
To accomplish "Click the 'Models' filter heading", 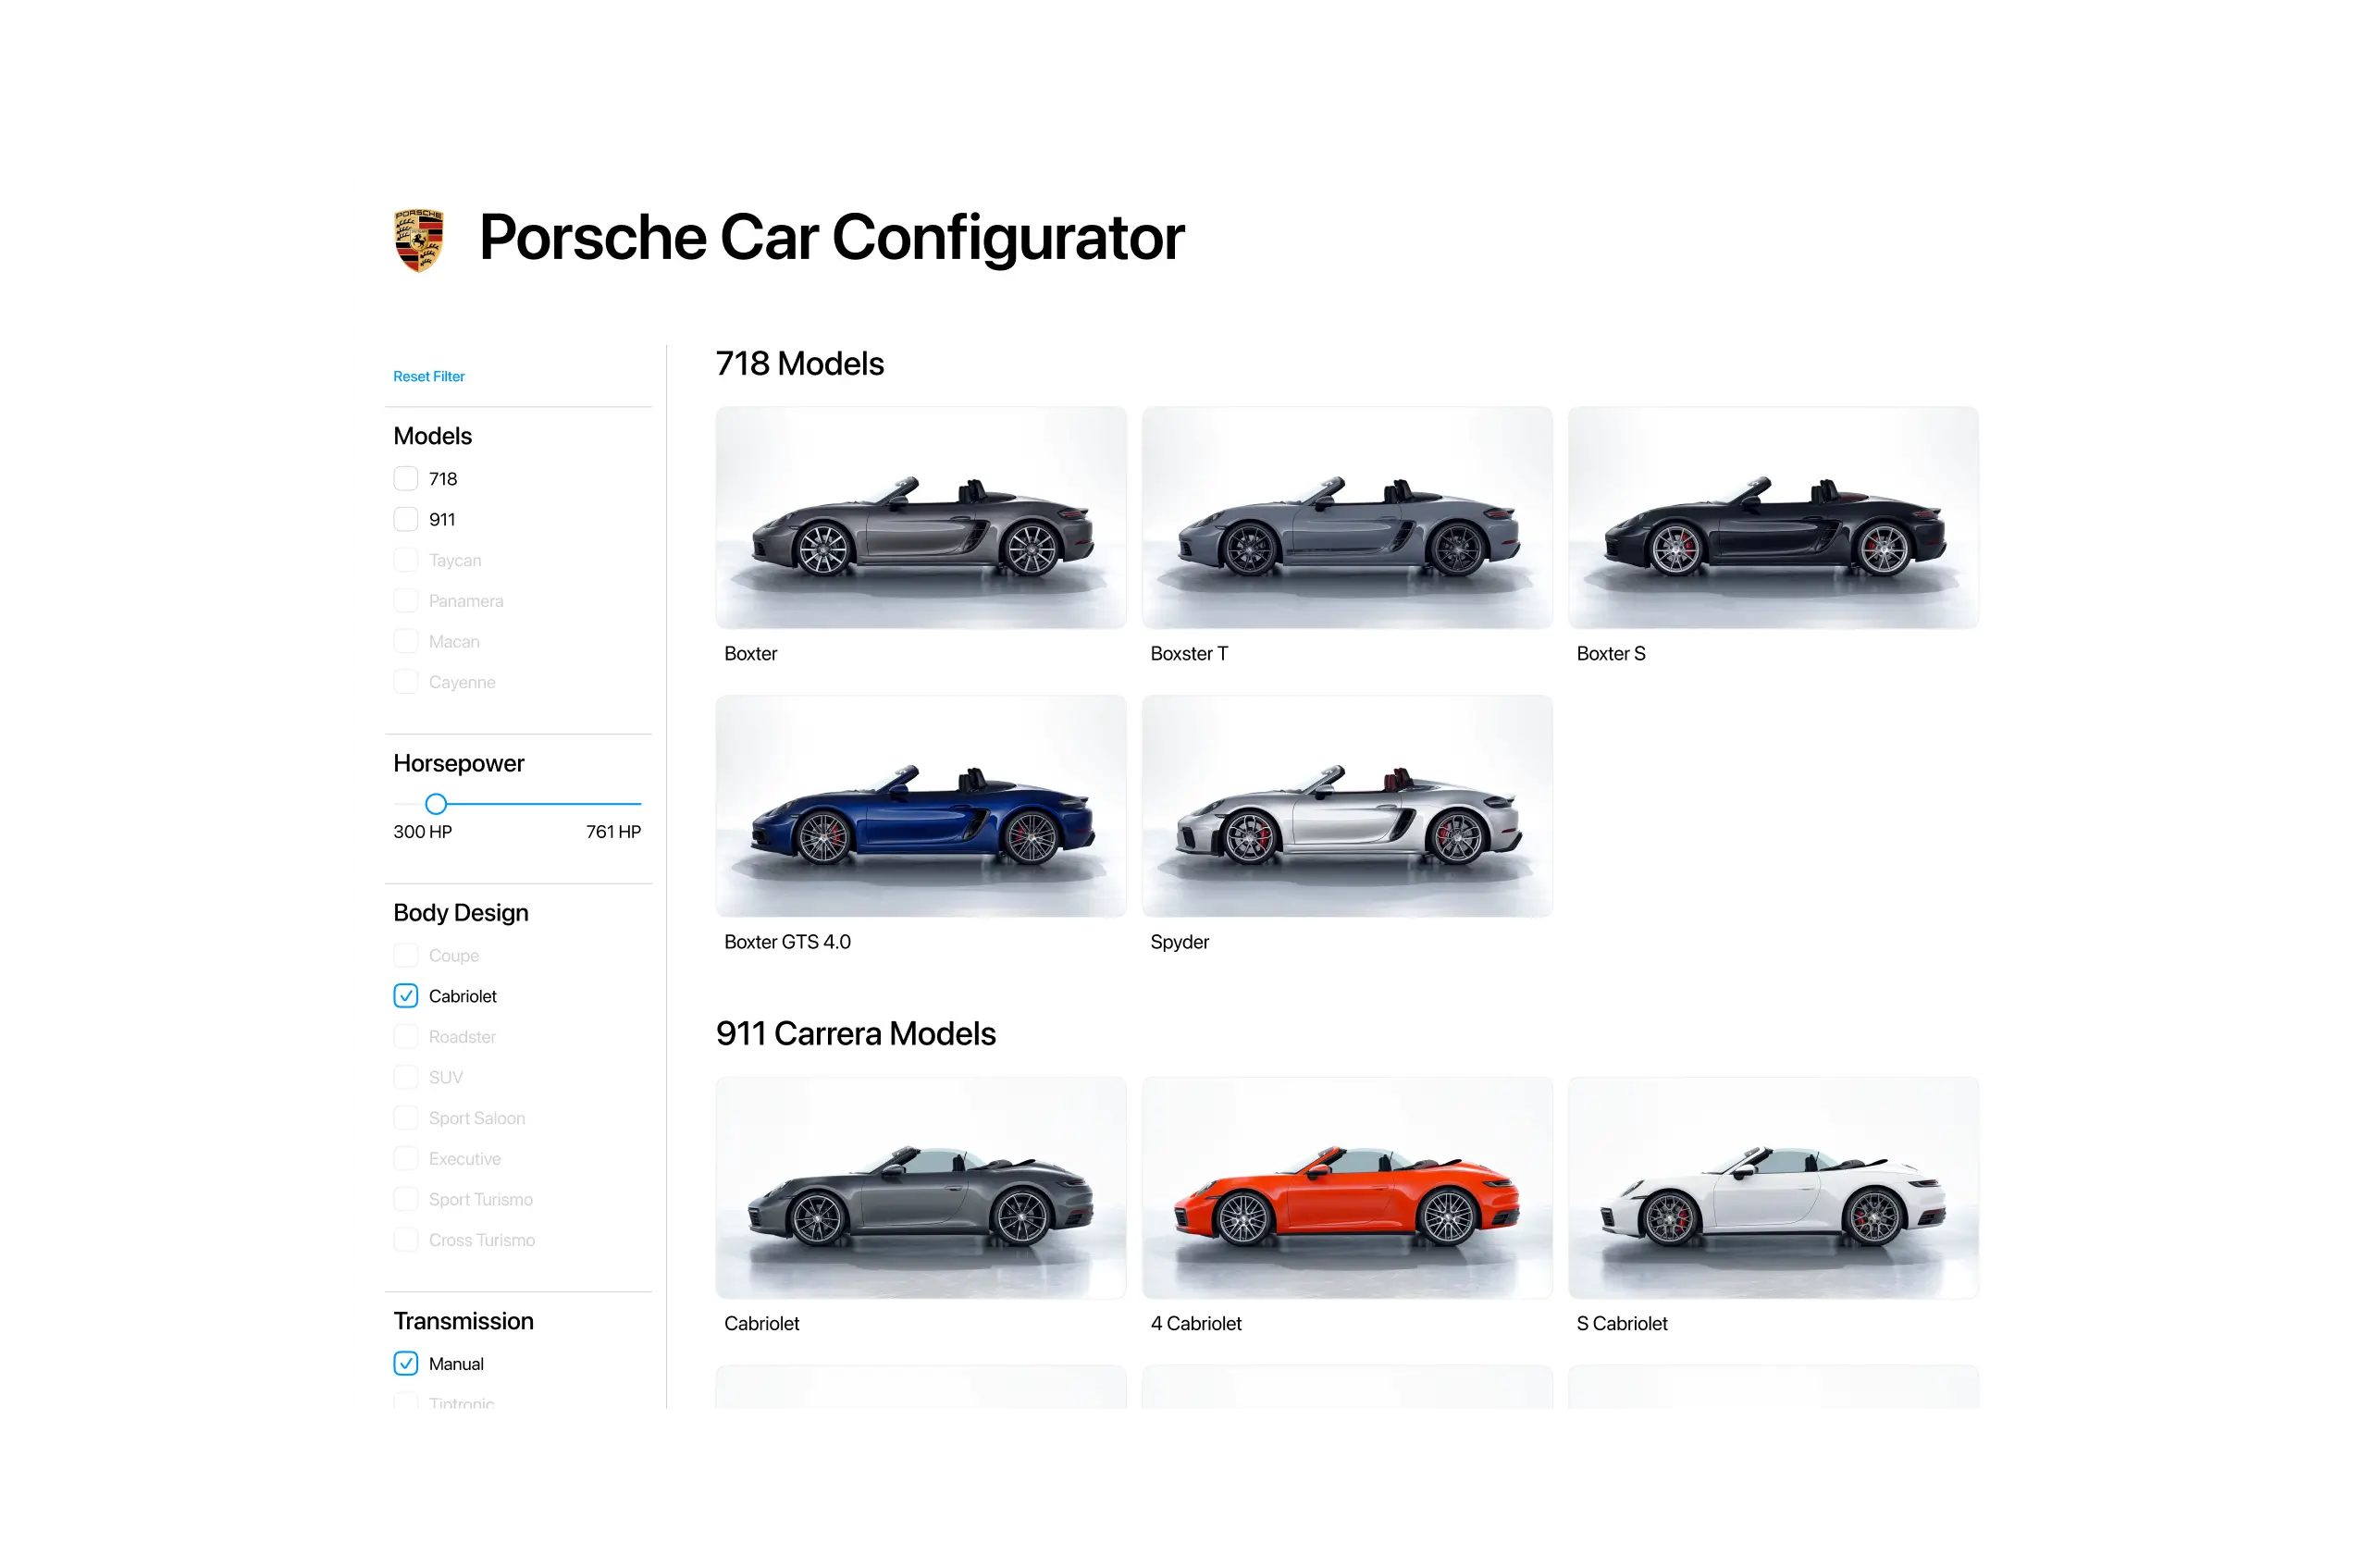I will [432, 436].
